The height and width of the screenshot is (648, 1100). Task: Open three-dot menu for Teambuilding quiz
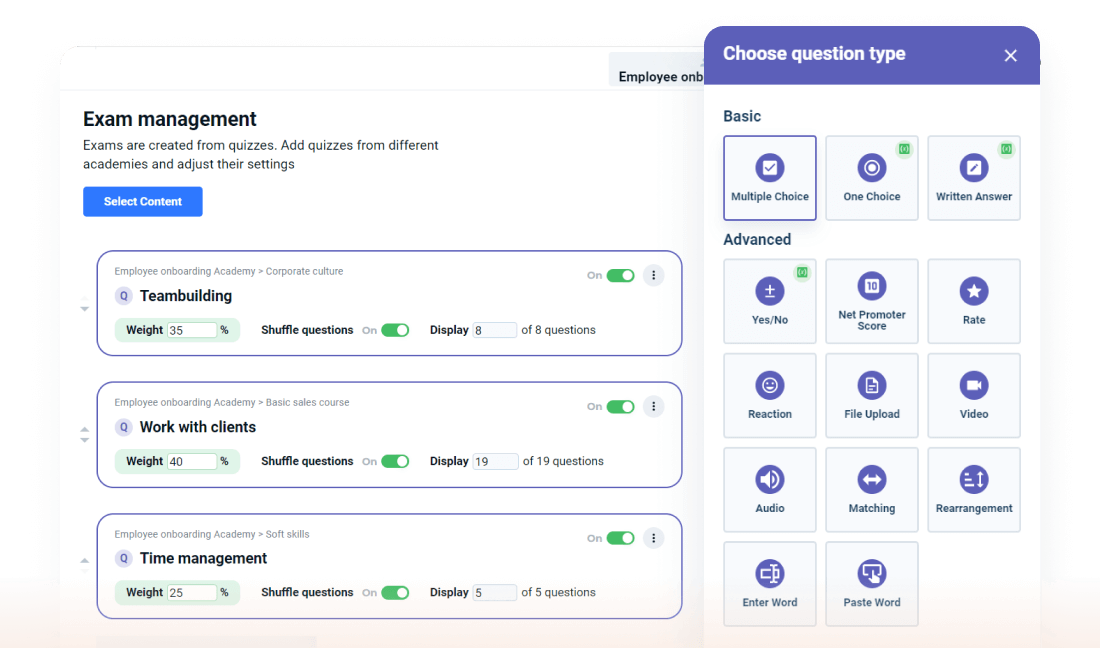coord(653,275)
